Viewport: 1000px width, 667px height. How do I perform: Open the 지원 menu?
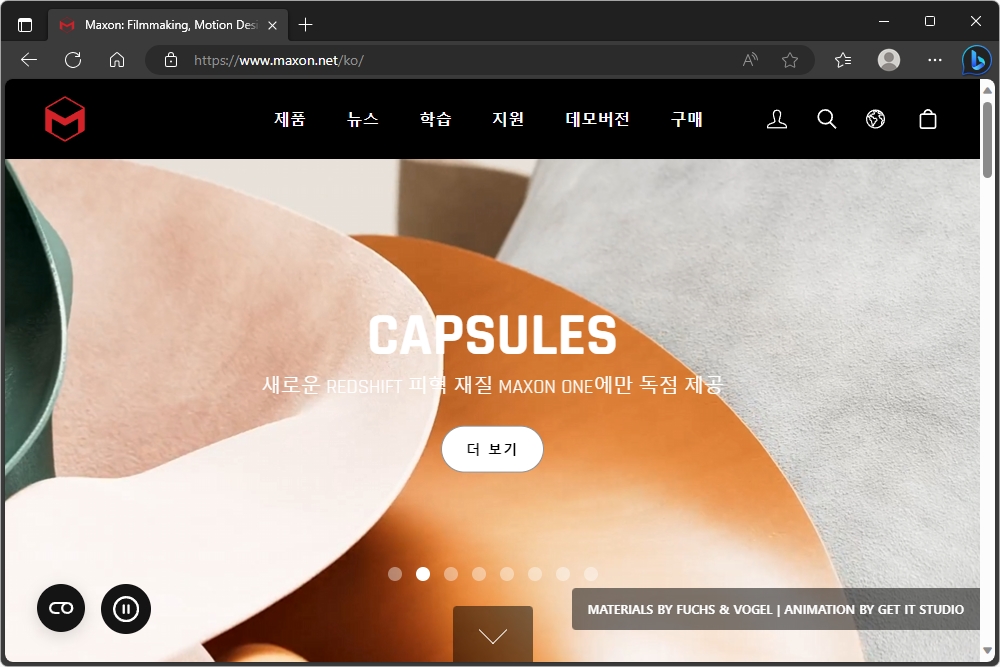(x=508, y=119)
